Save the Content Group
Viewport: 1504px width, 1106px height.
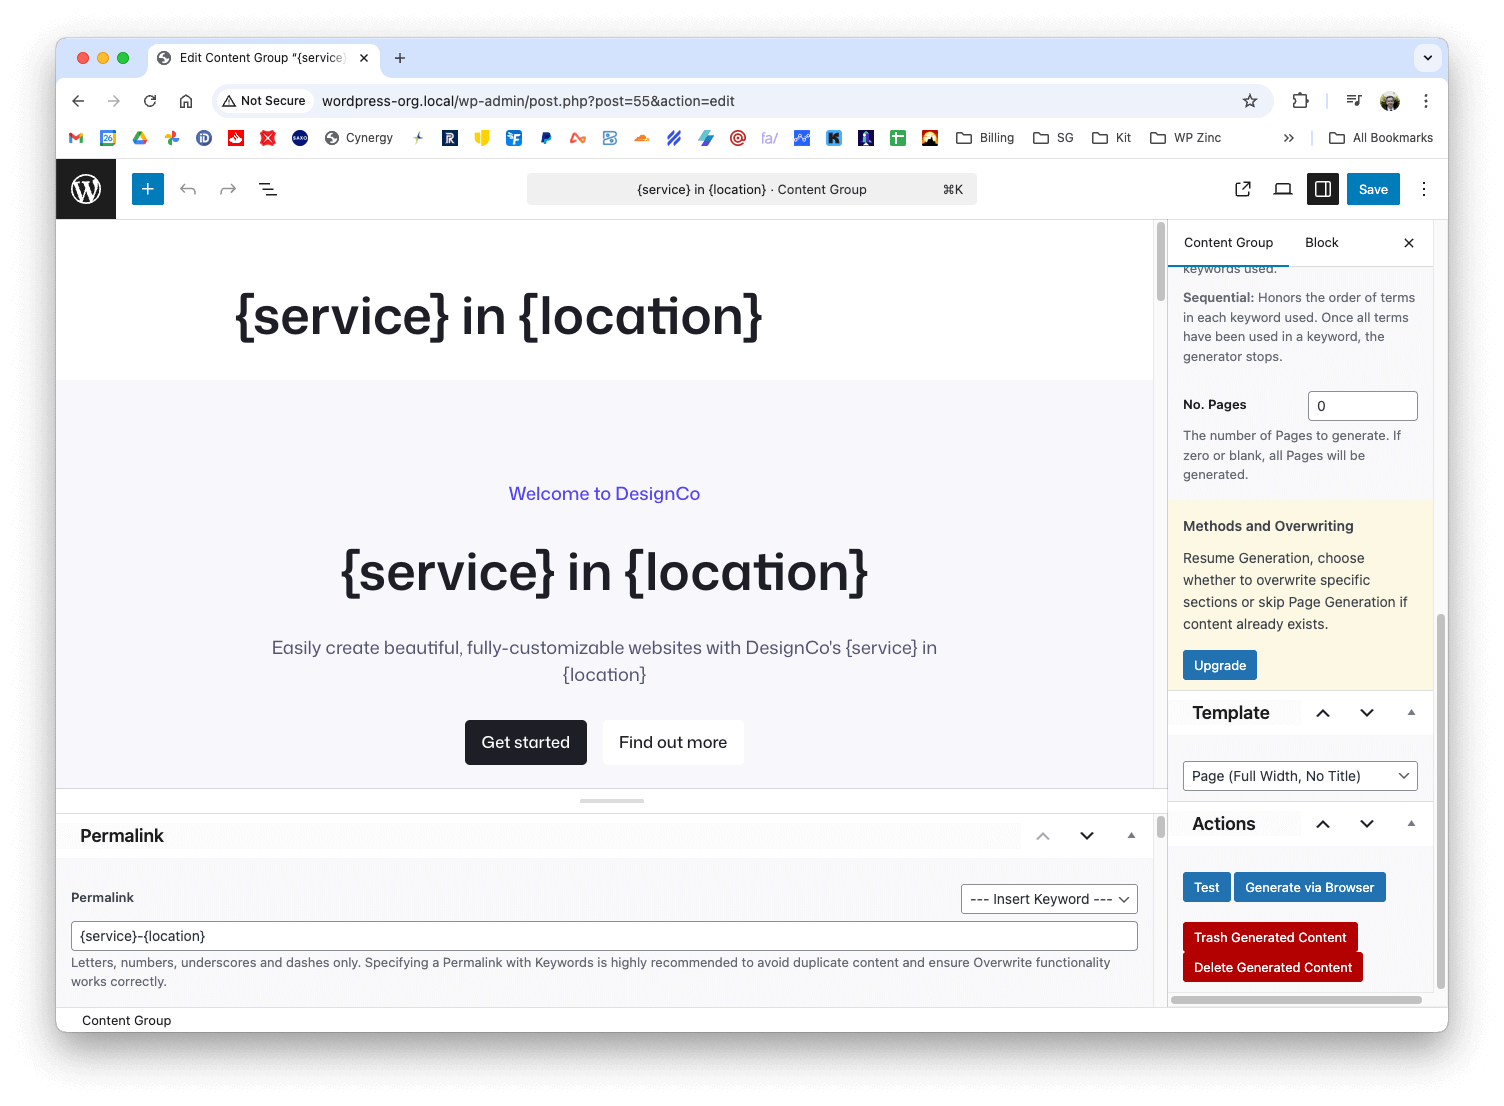click(x=1373, y=189)
